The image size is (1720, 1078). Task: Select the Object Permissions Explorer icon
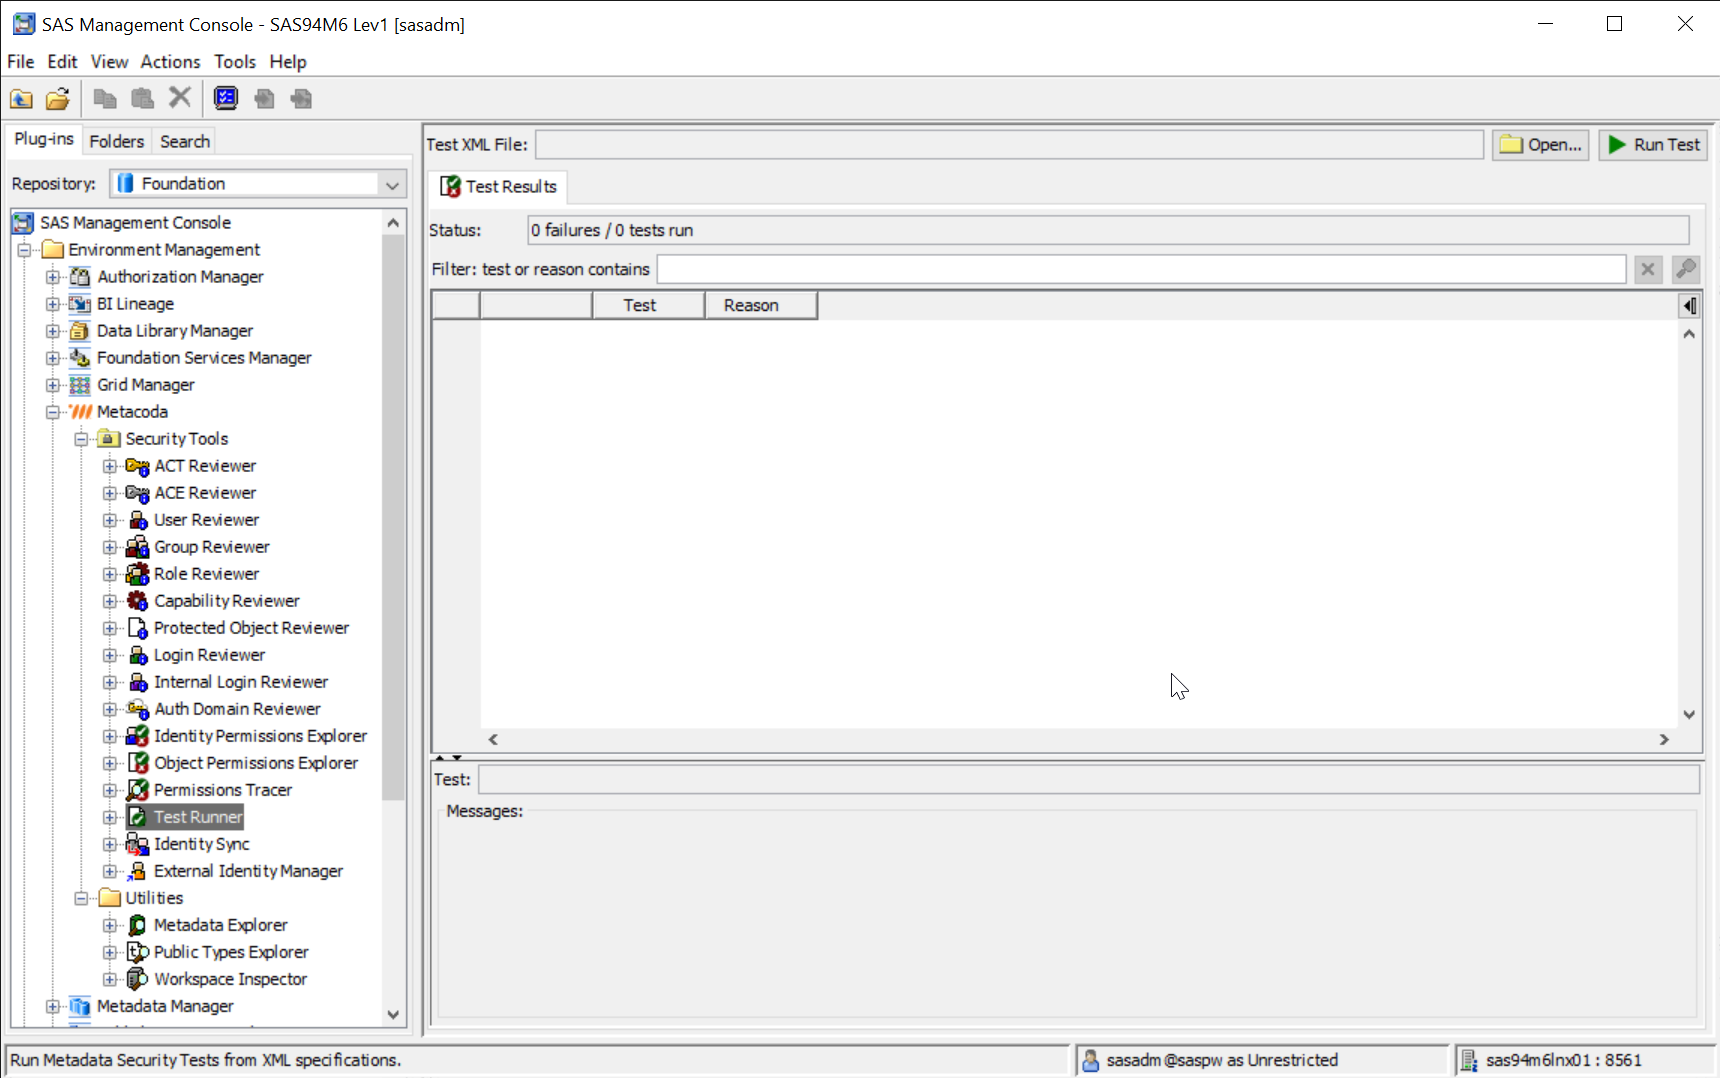[138, 763]
